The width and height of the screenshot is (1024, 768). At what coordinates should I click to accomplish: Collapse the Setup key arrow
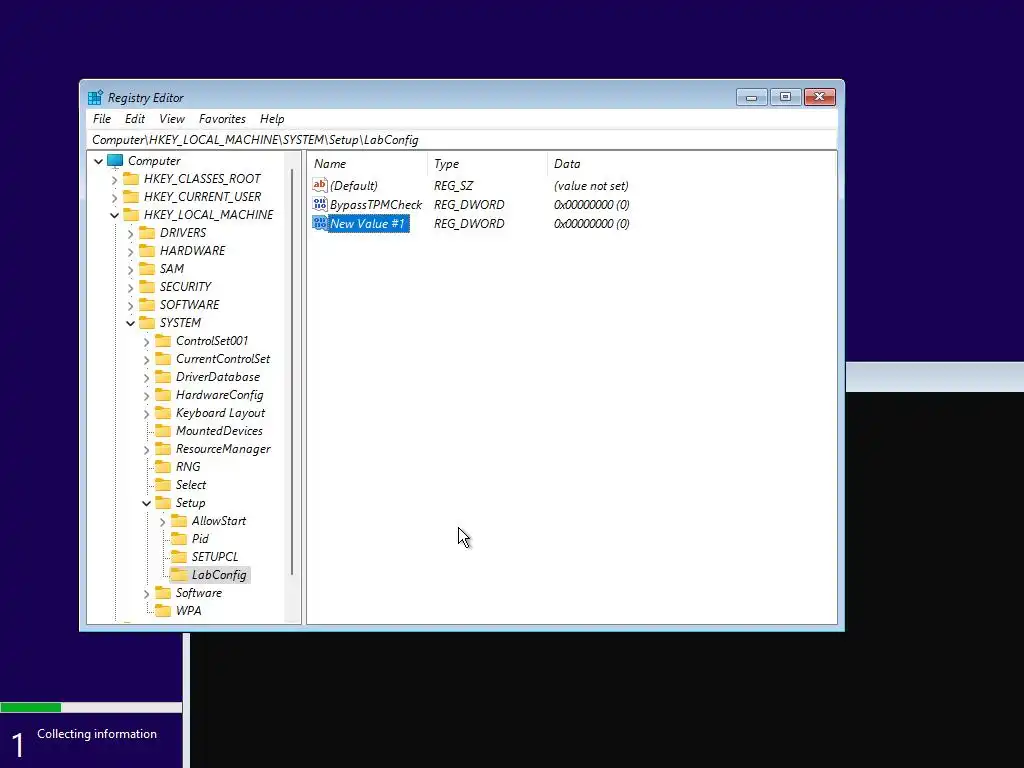click(146, 504)
